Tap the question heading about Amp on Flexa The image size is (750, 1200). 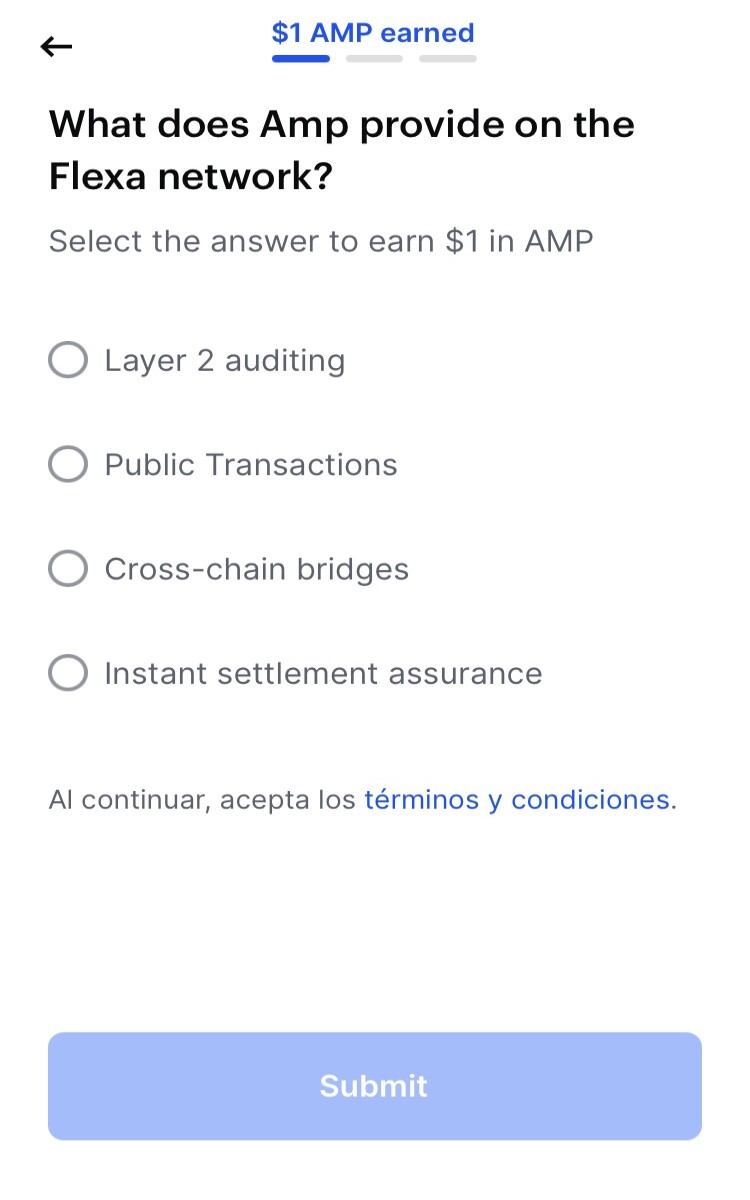(x=342, y=151)
